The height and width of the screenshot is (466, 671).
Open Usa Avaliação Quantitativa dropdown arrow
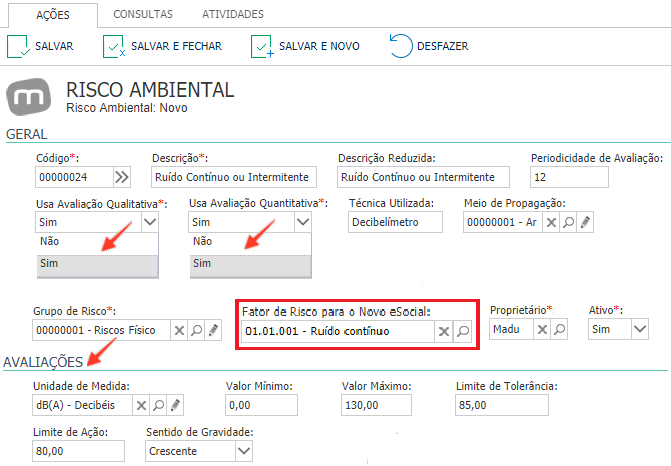(303, 222)
